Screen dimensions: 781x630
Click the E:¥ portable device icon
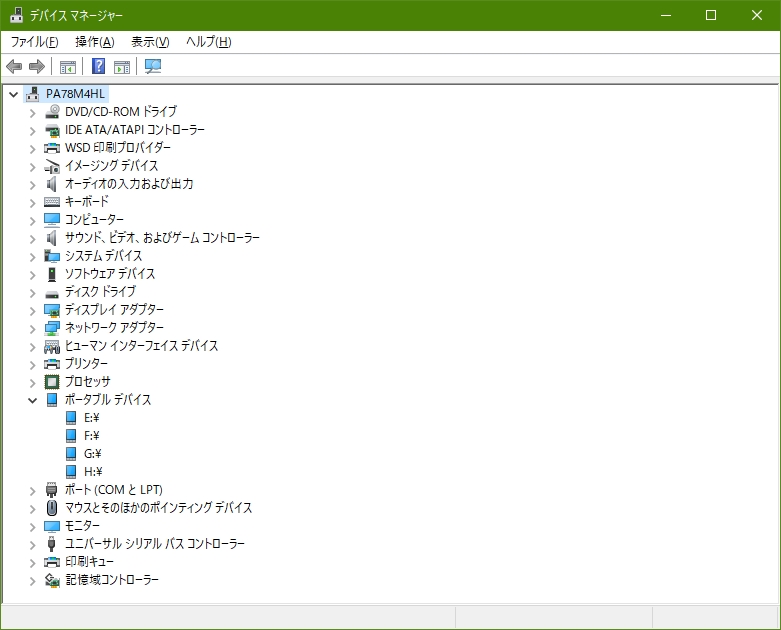coord(71,418)
